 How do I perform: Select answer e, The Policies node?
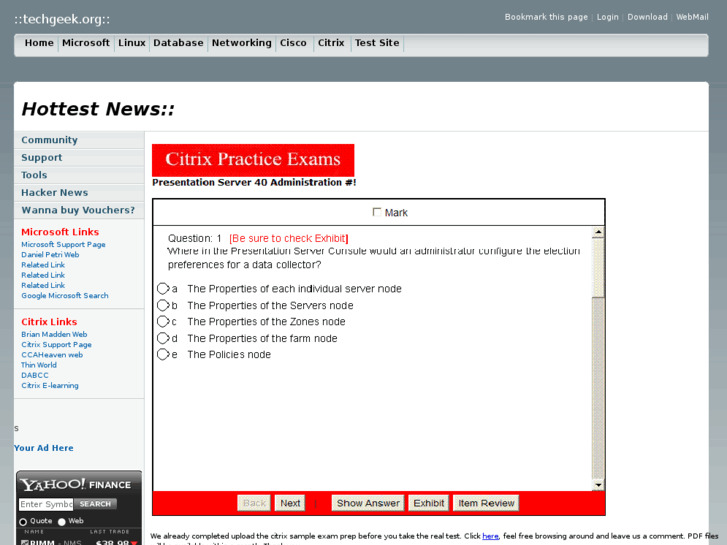point(163,354)
